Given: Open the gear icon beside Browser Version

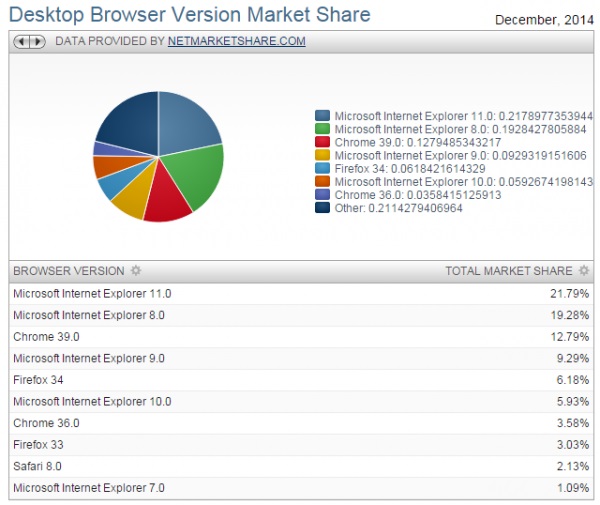Looking at the screenshot, I should point(136,270).
